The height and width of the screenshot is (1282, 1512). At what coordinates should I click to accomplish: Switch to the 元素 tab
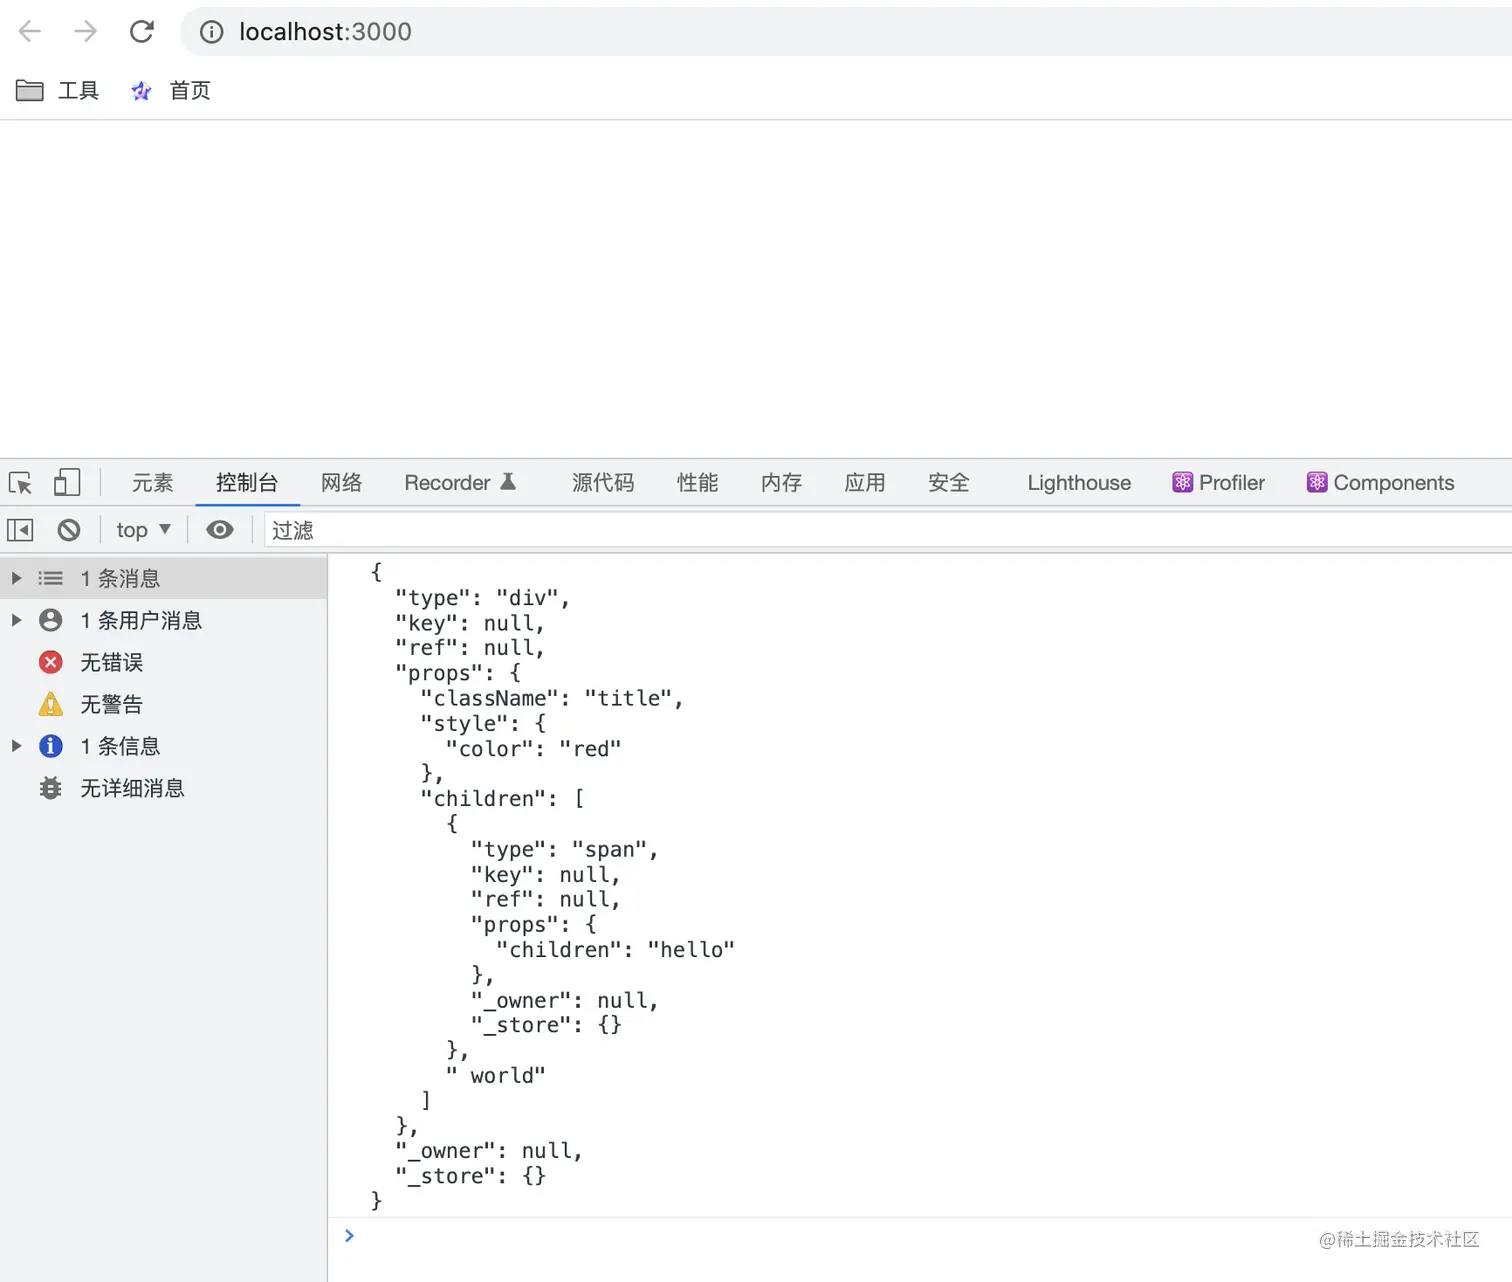[x=153, y=483]
